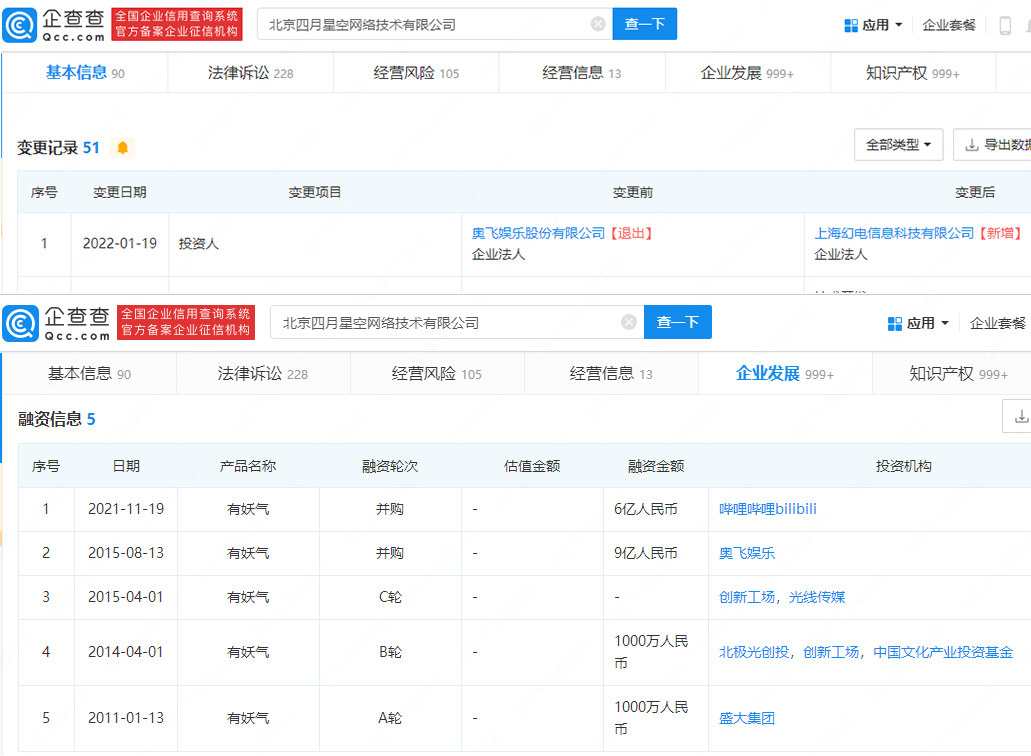Click the Qcc logo in the lower header

click(x=56, y=322)
